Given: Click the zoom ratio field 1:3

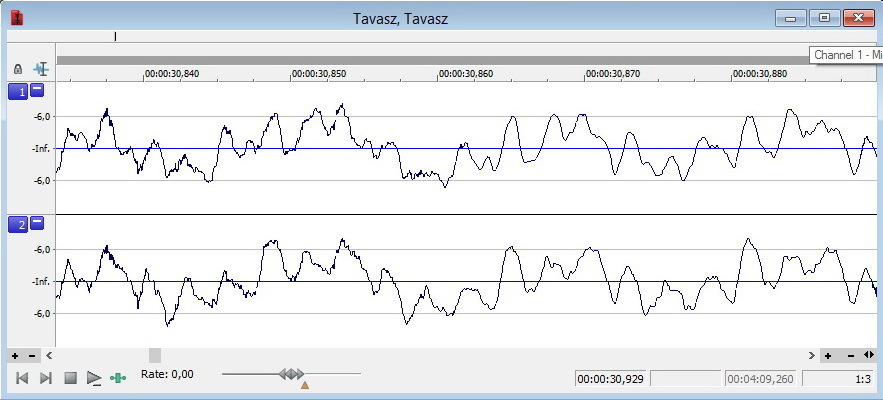Looking at the screenshot, I should tap(837, 379).
